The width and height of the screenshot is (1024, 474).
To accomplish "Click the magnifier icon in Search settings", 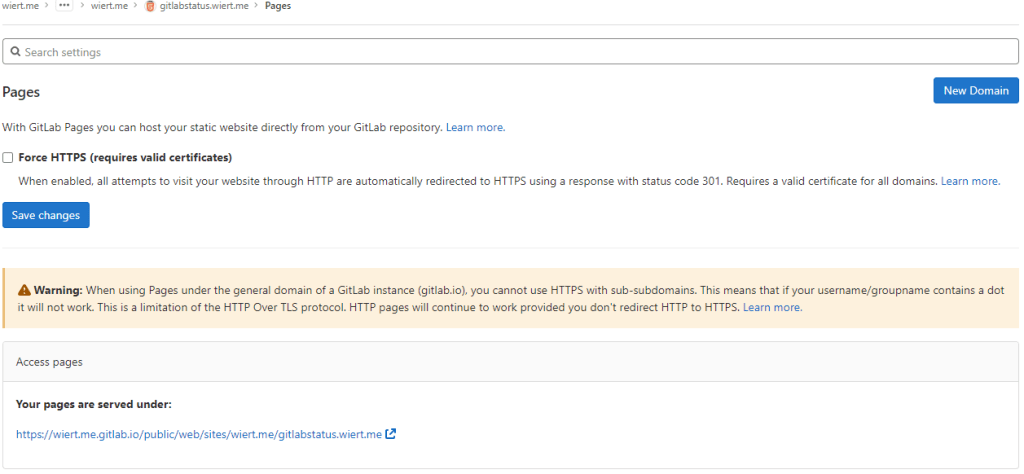I will 16,51.
